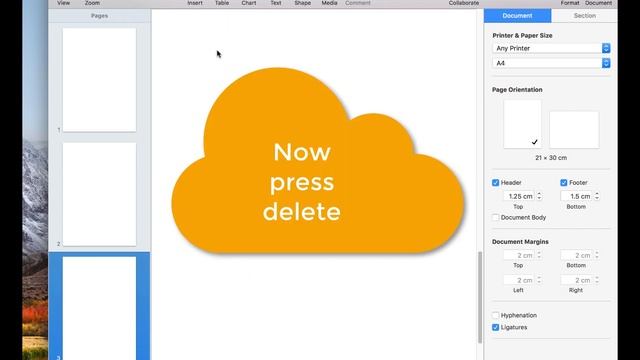Select page 1 thumbnail

point(99,80)
